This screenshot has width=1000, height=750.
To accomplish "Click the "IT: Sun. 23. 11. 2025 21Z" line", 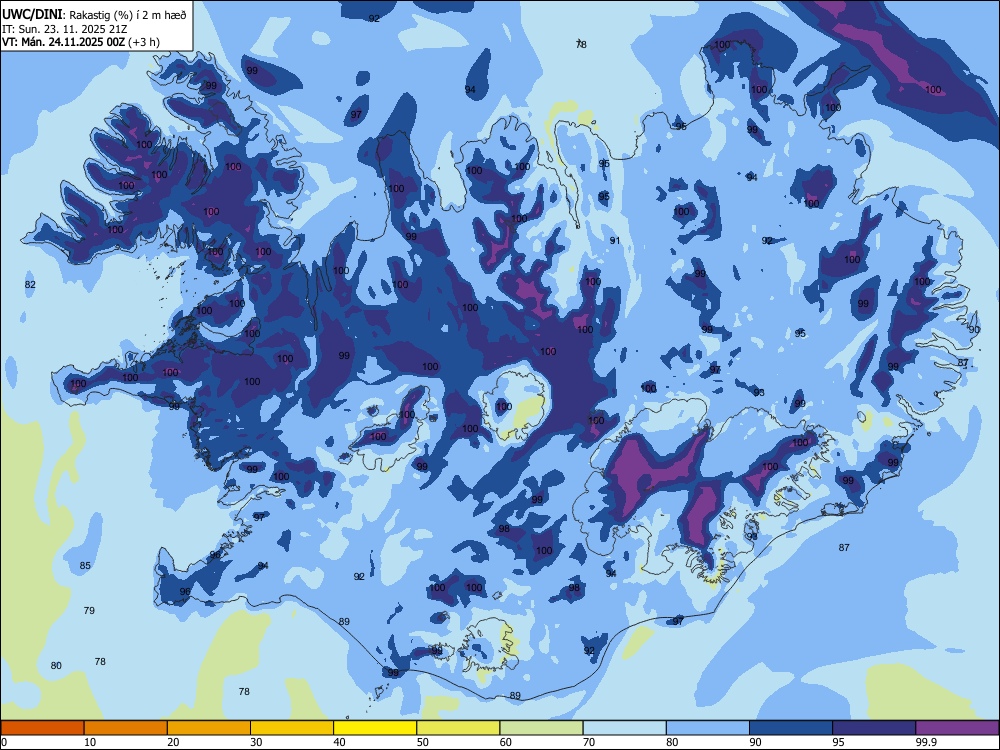I will (64, 29).
